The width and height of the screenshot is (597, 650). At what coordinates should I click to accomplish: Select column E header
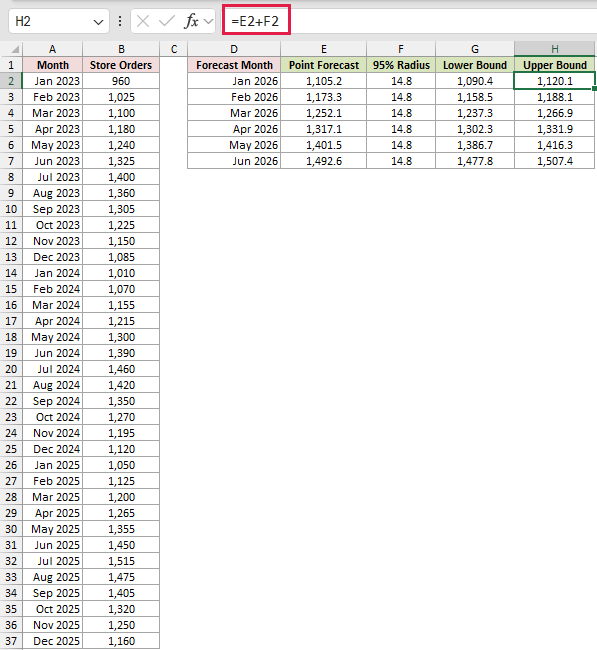(324, 49)
